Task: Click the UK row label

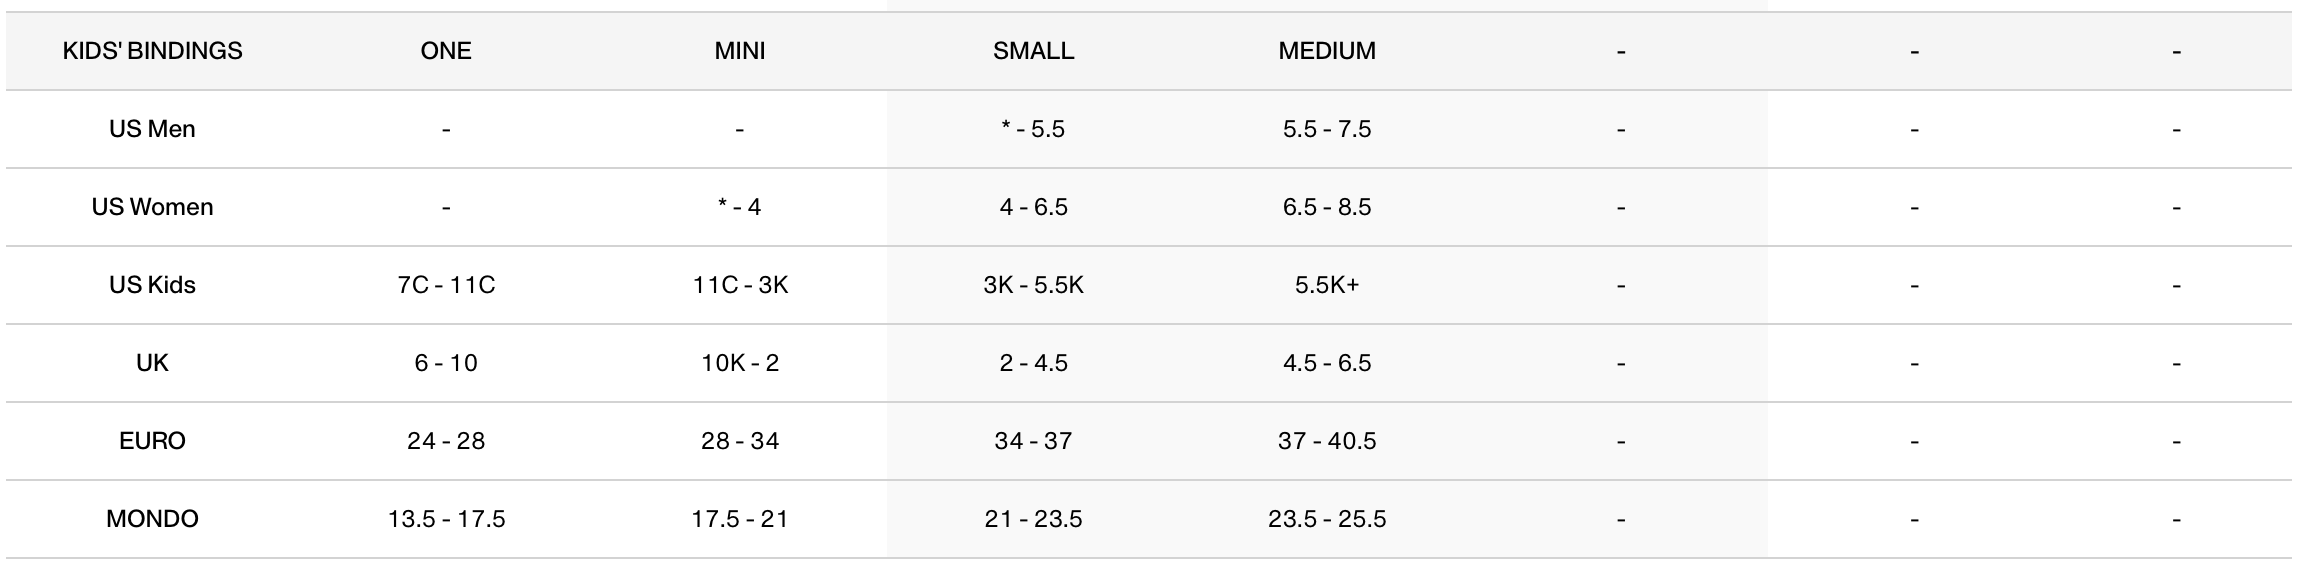Action: click(152, 363)
